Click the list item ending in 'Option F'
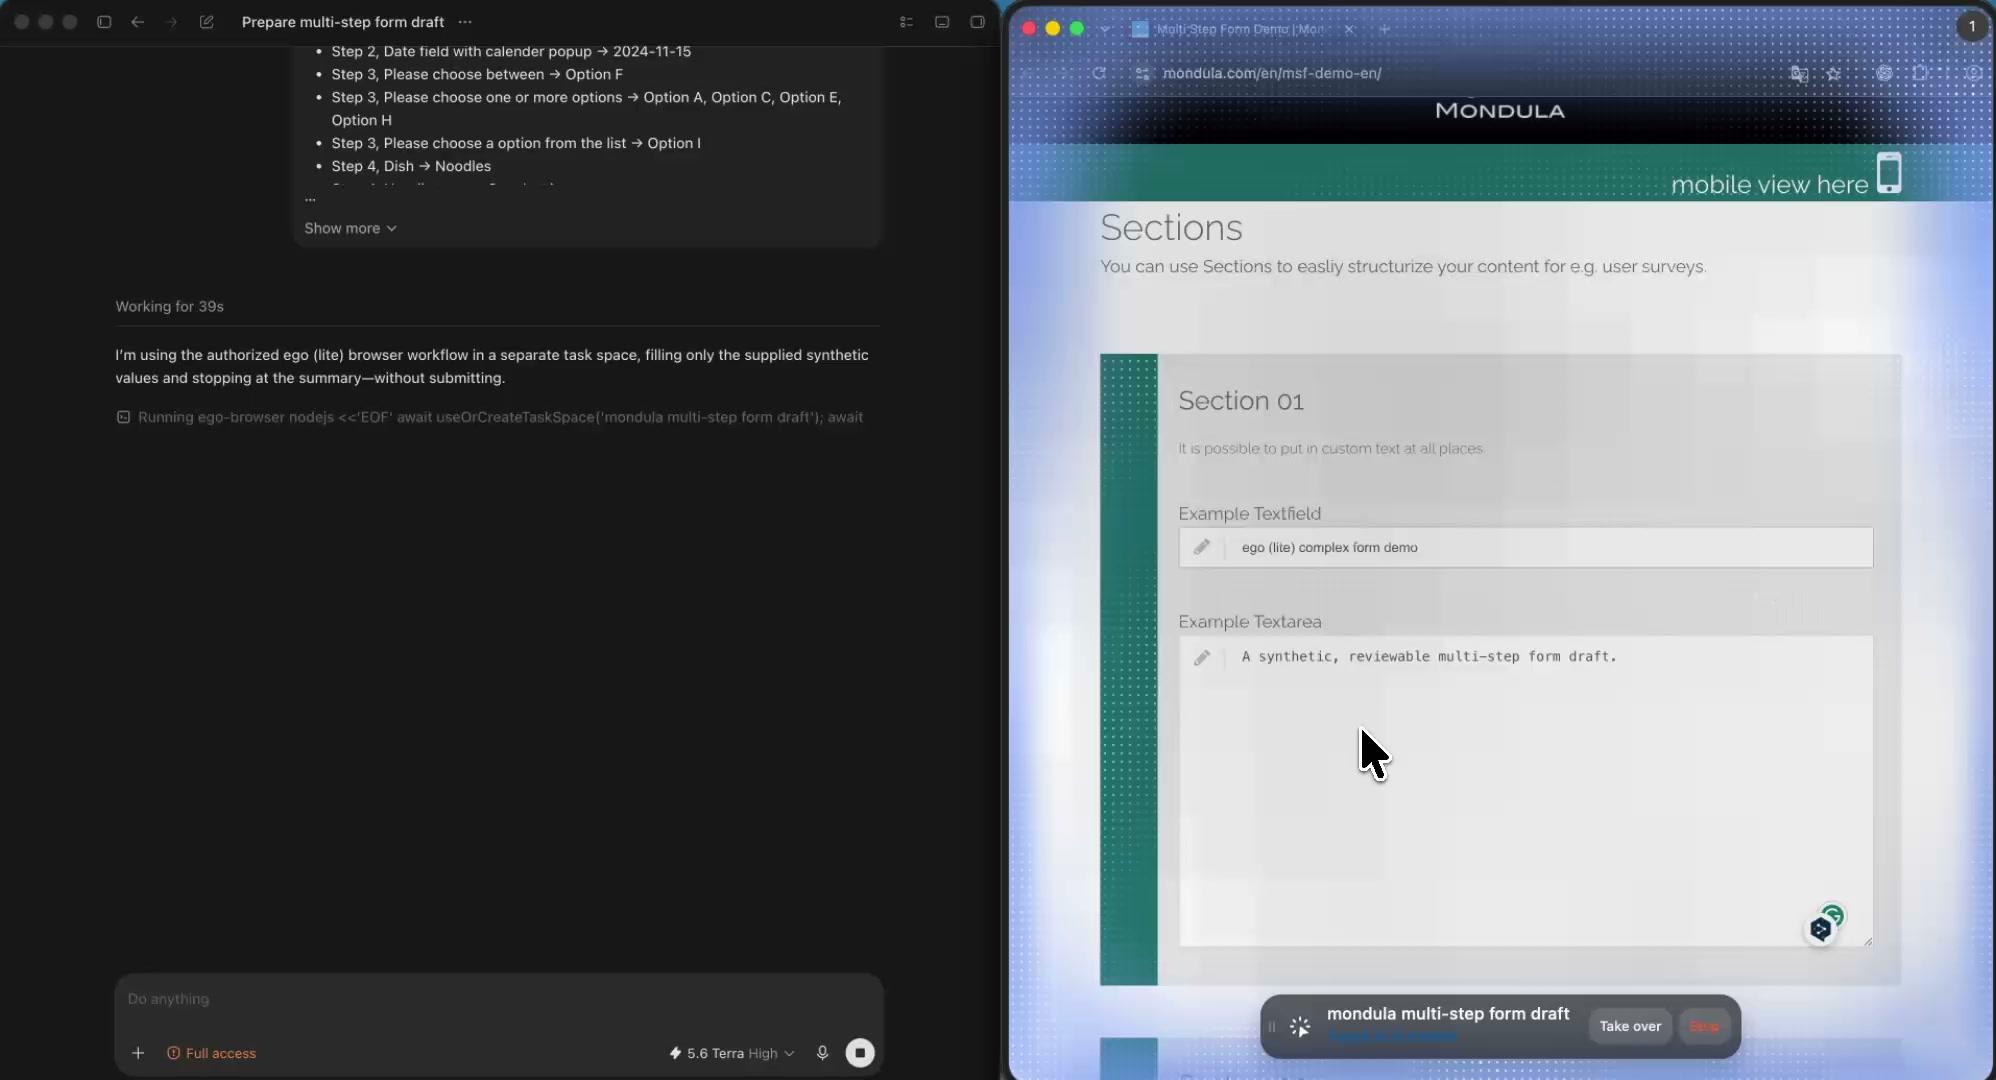Viewport: 1996px width, 1080px height. tap(477, 74)
